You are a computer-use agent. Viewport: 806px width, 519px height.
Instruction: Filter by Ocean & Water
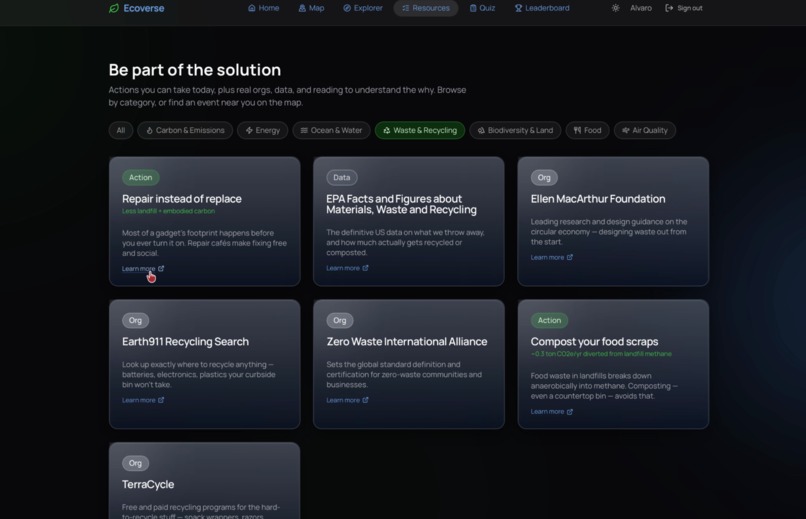tap(331, 131)
